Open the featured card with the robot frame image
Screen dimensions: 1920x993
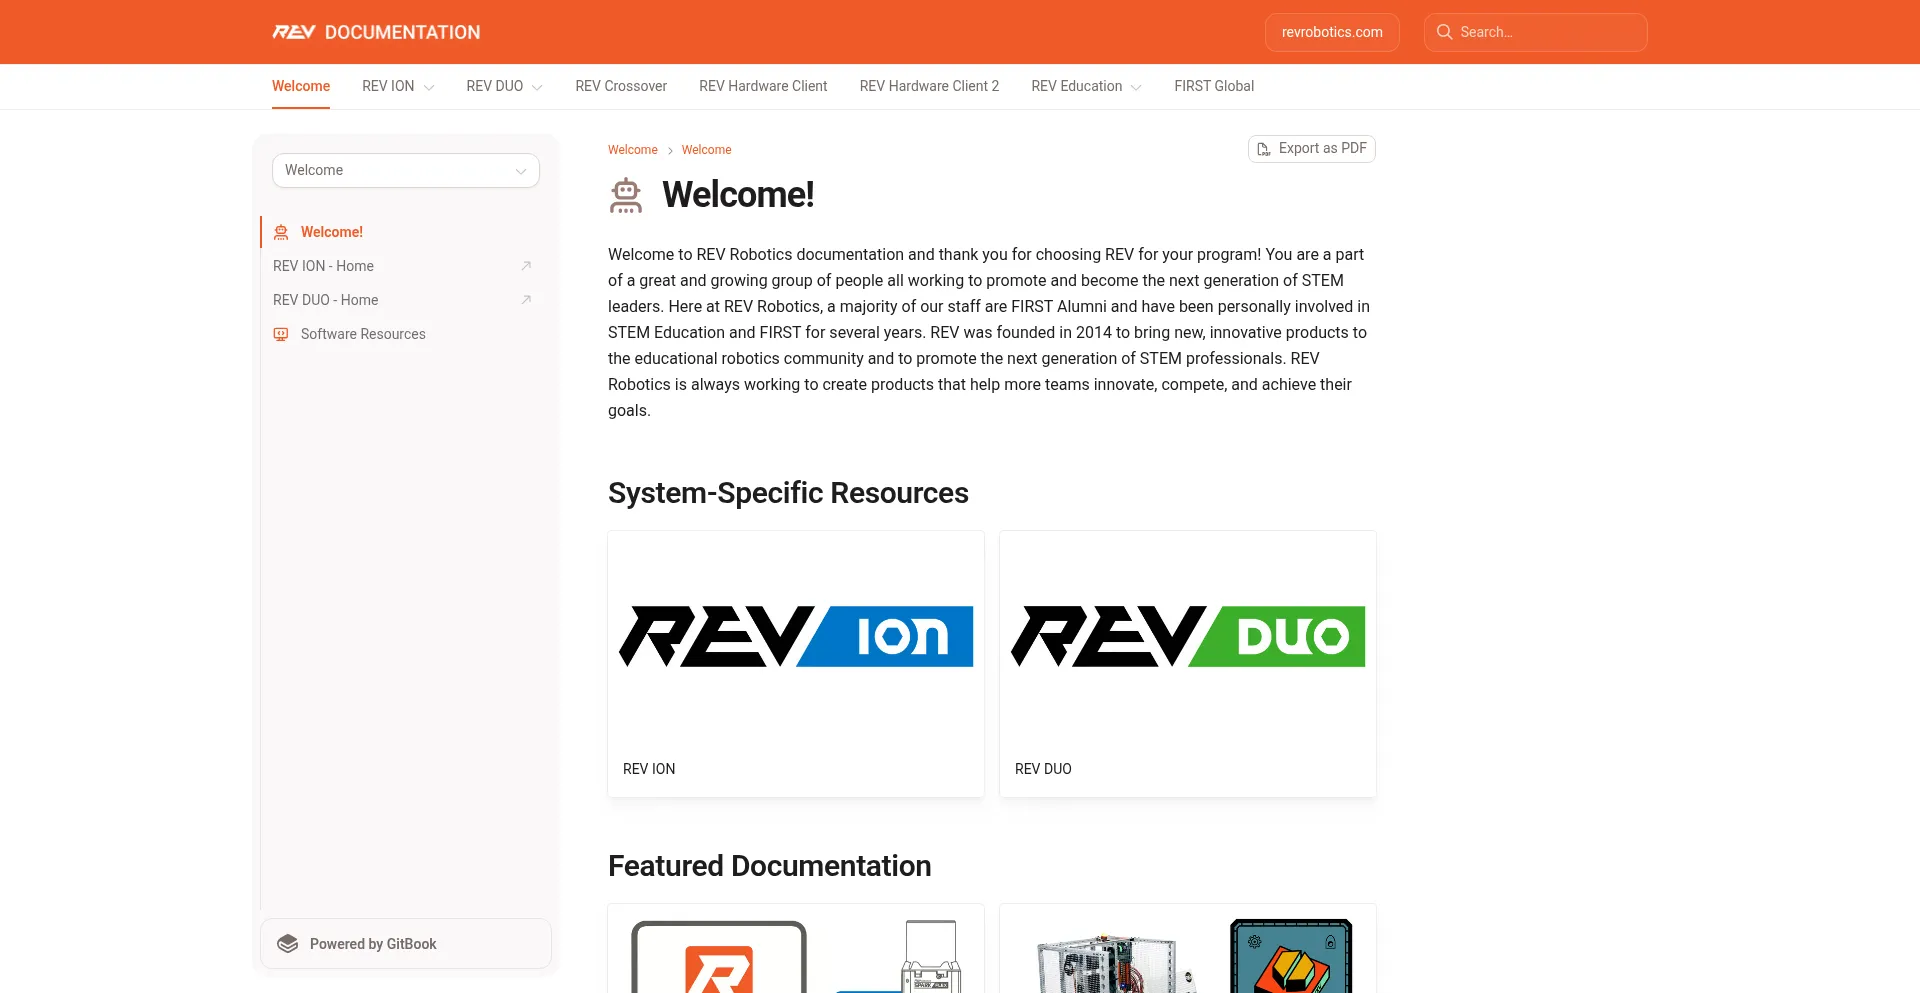click(1188, 949)
